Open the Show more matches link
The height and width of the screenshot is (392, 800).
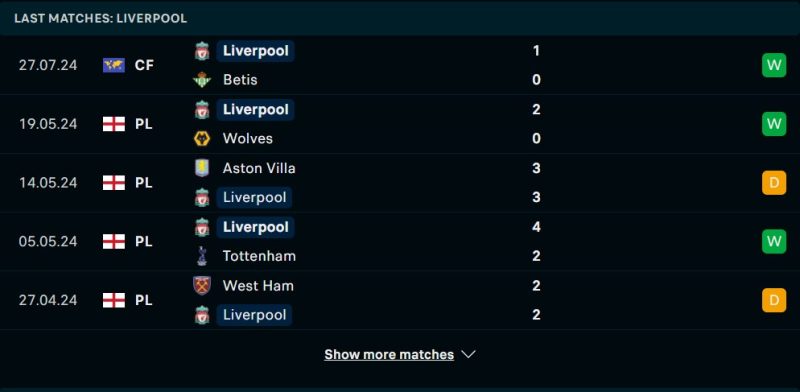tap(389, 354)
